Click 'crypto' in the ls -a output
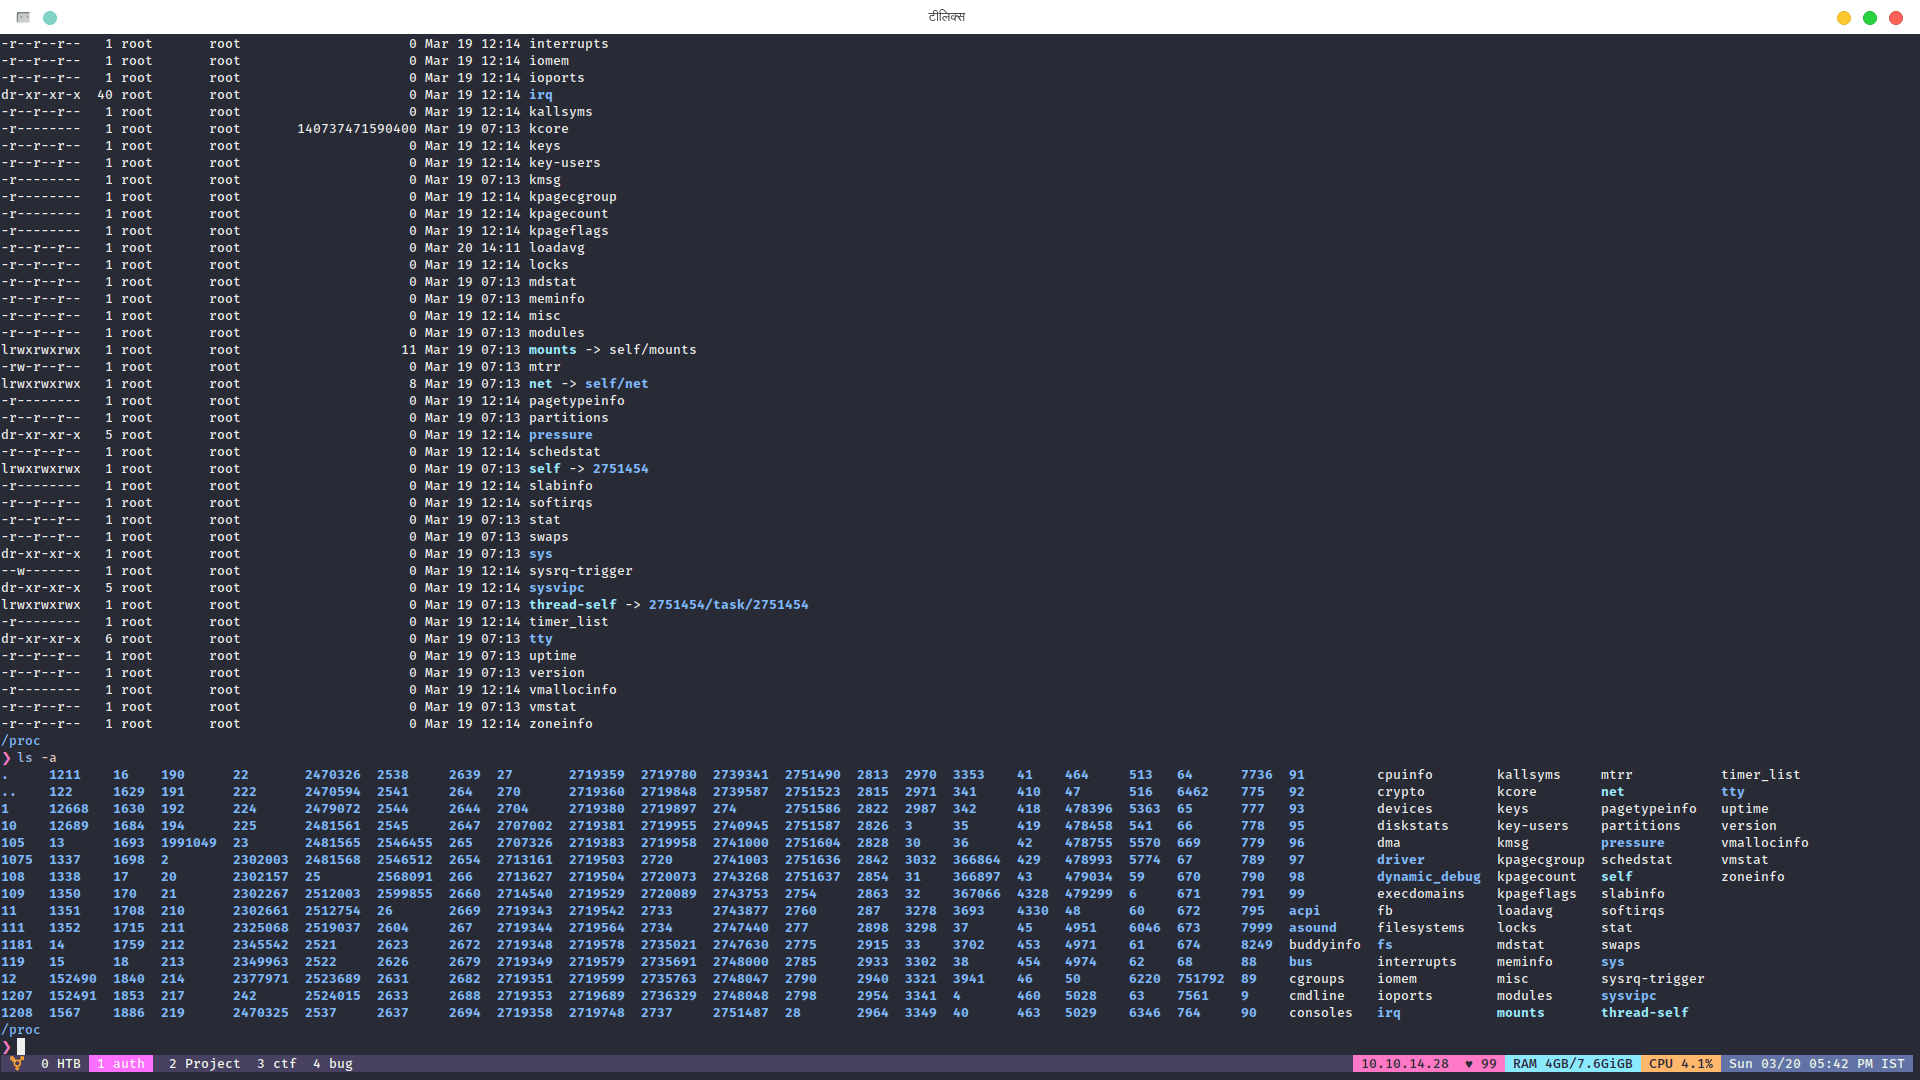Viewport: 1920px width, 1080px height. (x=1401, y=792)
